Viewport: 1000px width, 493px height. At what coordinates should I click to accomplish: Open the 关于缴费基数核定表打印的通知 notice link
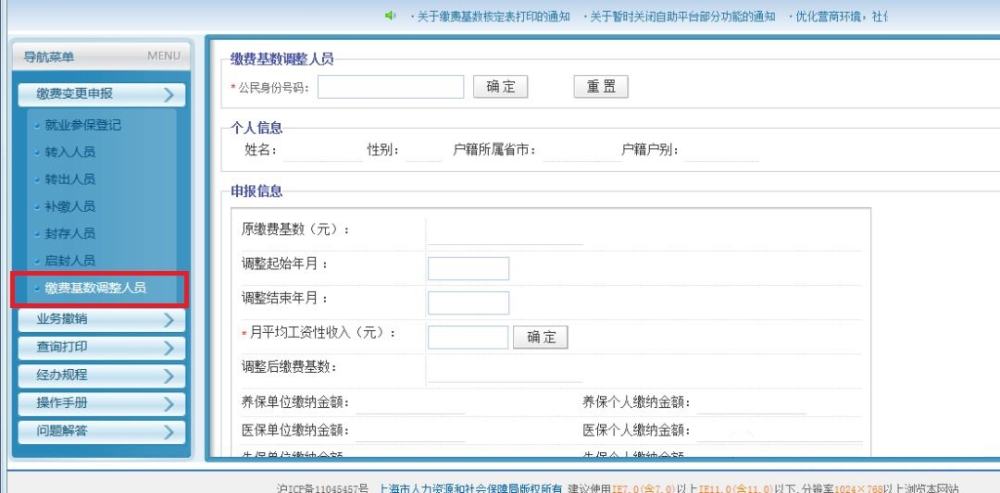tap(493, 17)
